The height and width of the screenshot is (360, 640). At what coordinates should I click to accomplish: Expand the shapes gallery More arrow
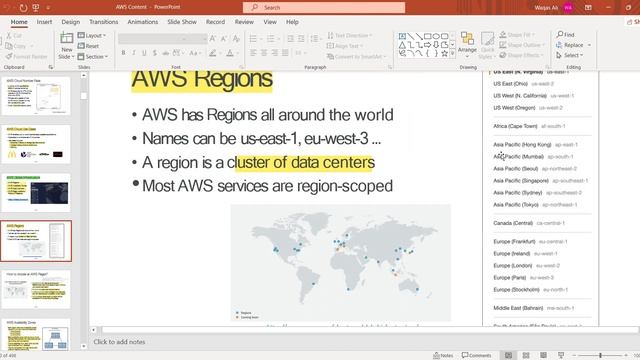coord(452,54)
